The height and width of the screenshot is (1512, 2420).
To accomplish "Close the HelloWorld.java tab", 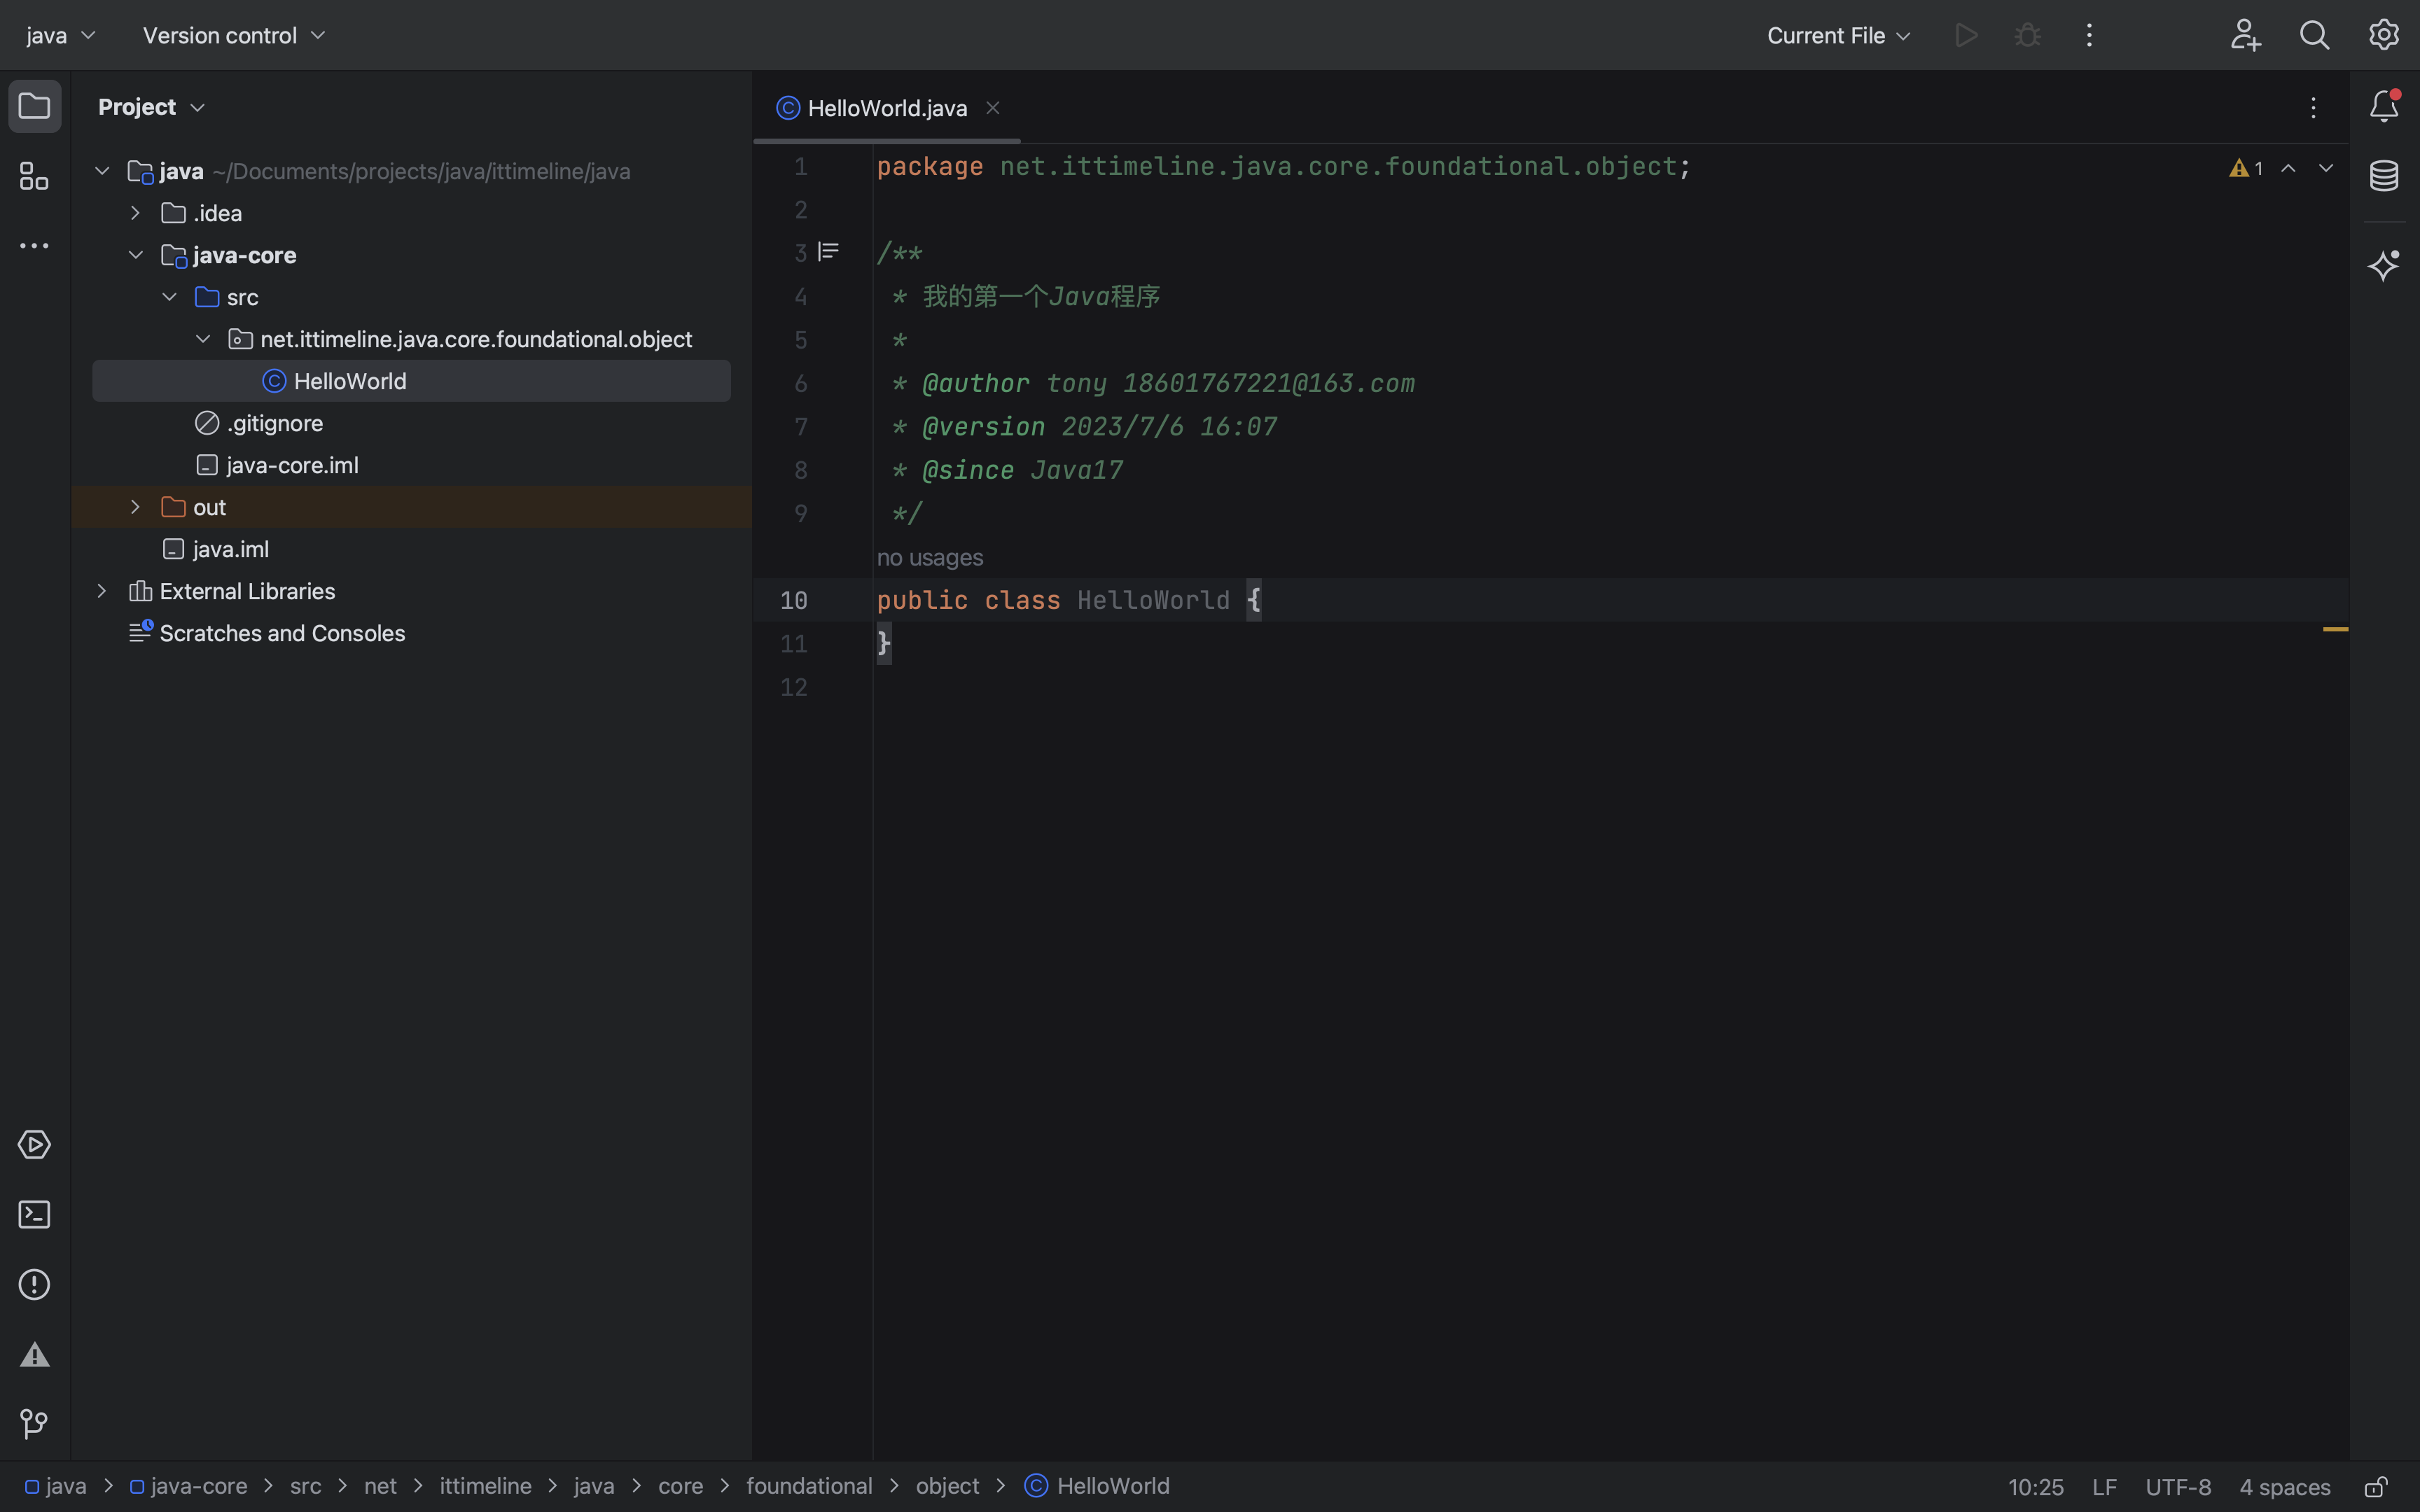I will click(x=993, y=108).
